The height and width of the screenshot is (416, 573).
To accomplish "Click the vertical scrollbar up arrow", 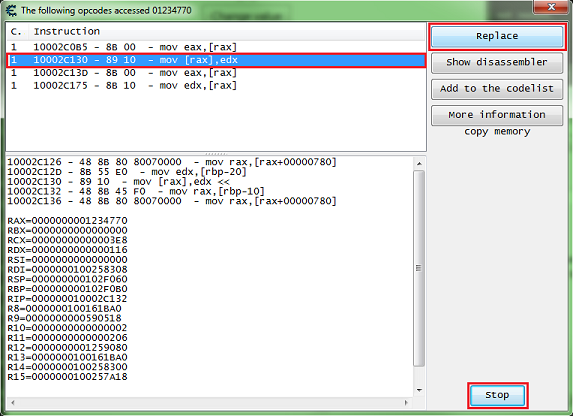I will (419, 163).
